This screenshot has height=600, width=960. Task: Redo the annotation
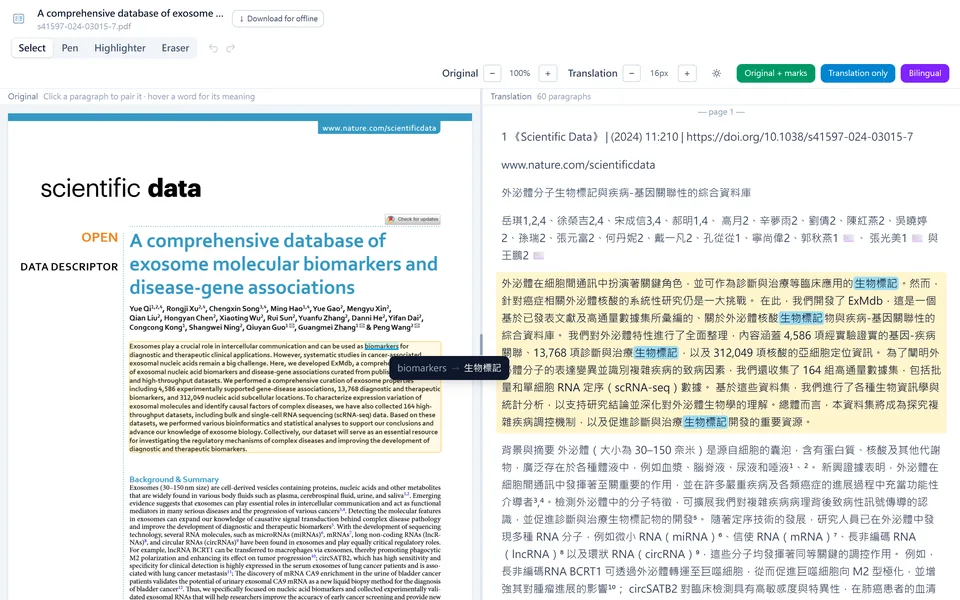231,48
